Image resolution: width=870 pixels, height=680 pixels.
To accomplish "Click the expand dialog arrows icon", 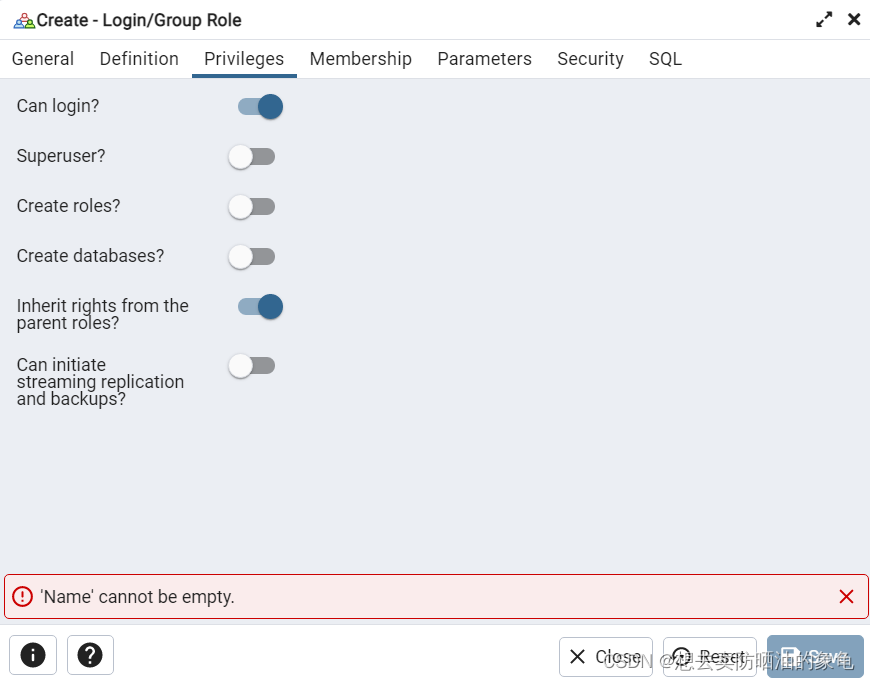I will [823, 18].
